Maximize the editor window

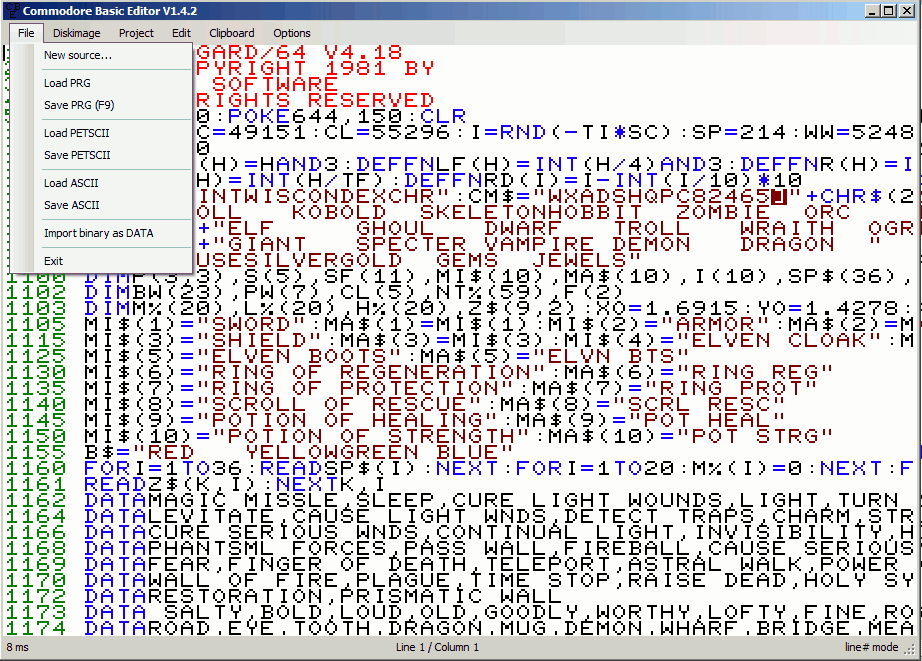(x=888, y=11)
